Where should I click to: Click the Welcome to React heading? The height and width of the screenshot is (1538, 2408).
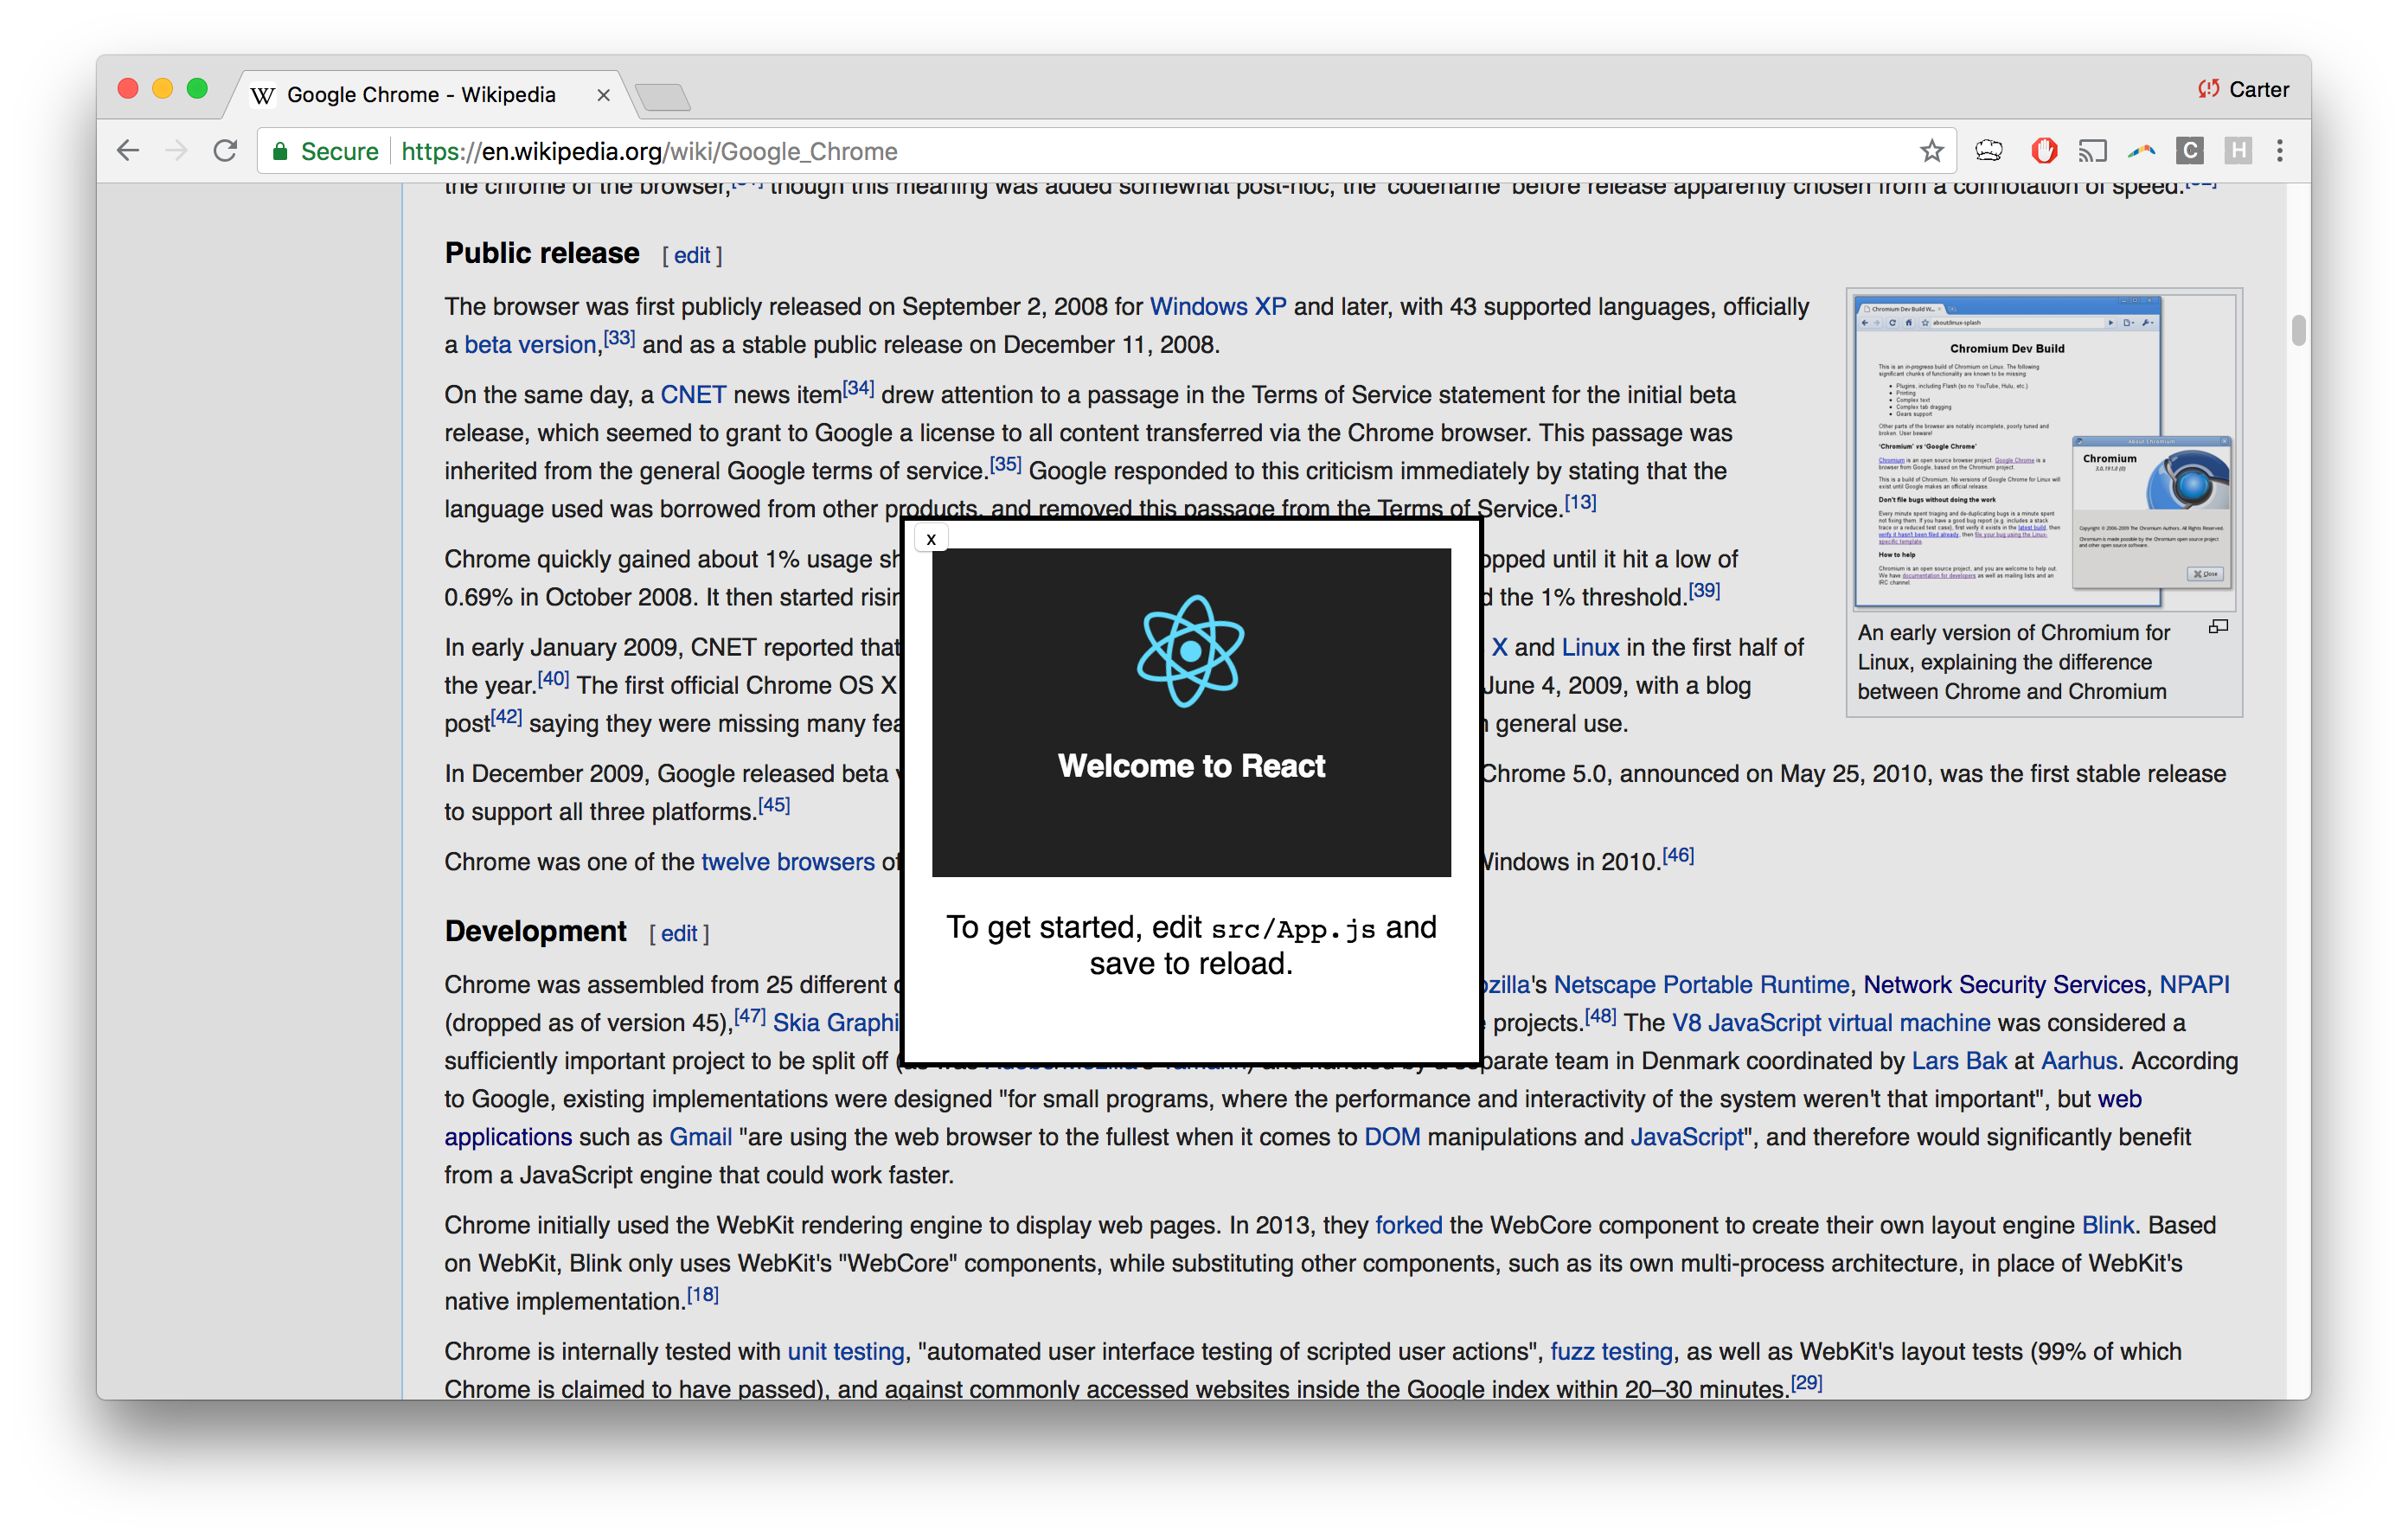tap(1191, 765)
